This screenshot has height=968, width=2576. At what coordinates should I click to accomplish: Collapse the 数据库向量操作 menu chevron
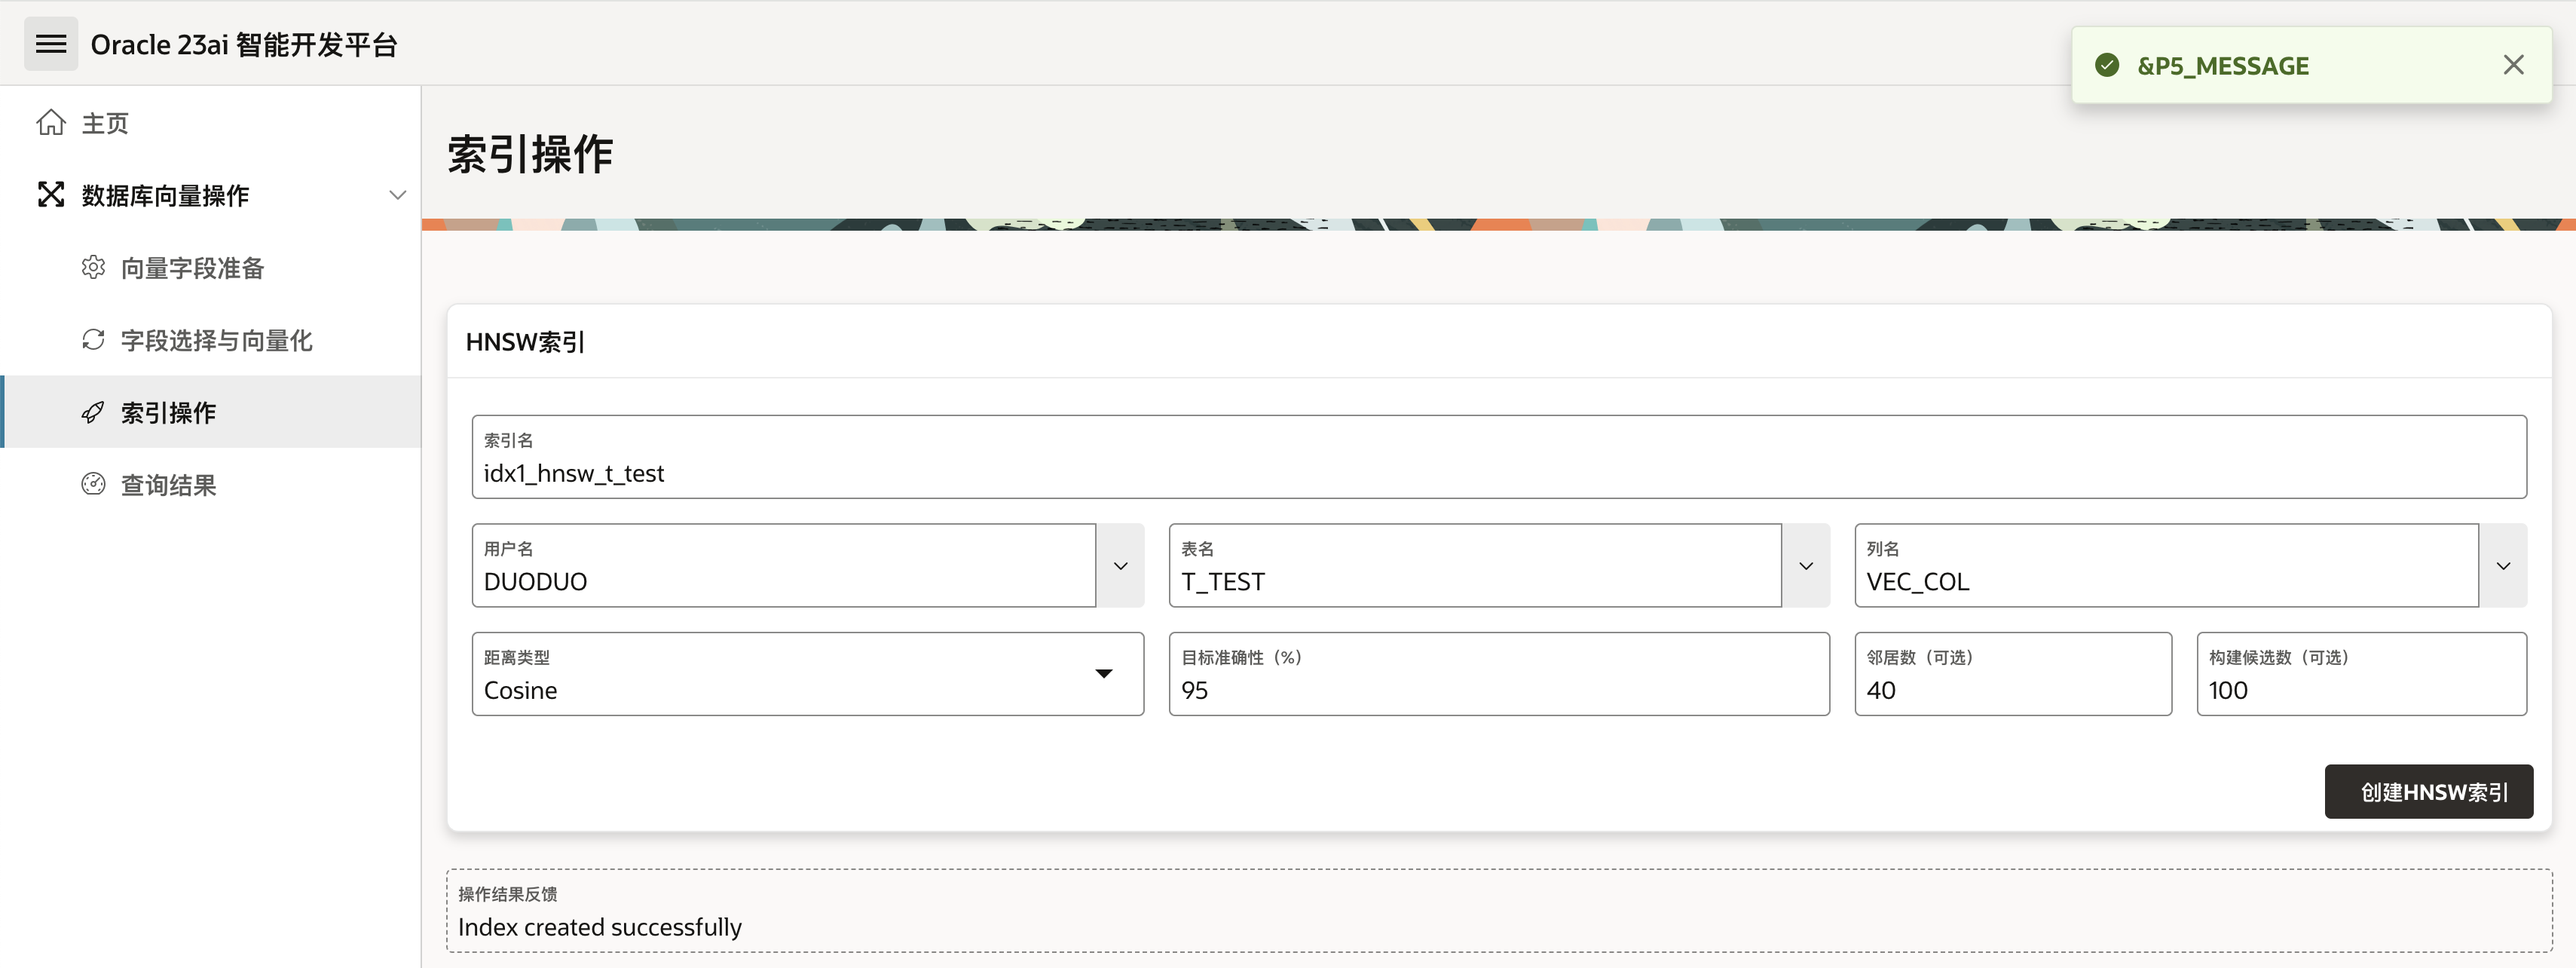click(397, 195)
